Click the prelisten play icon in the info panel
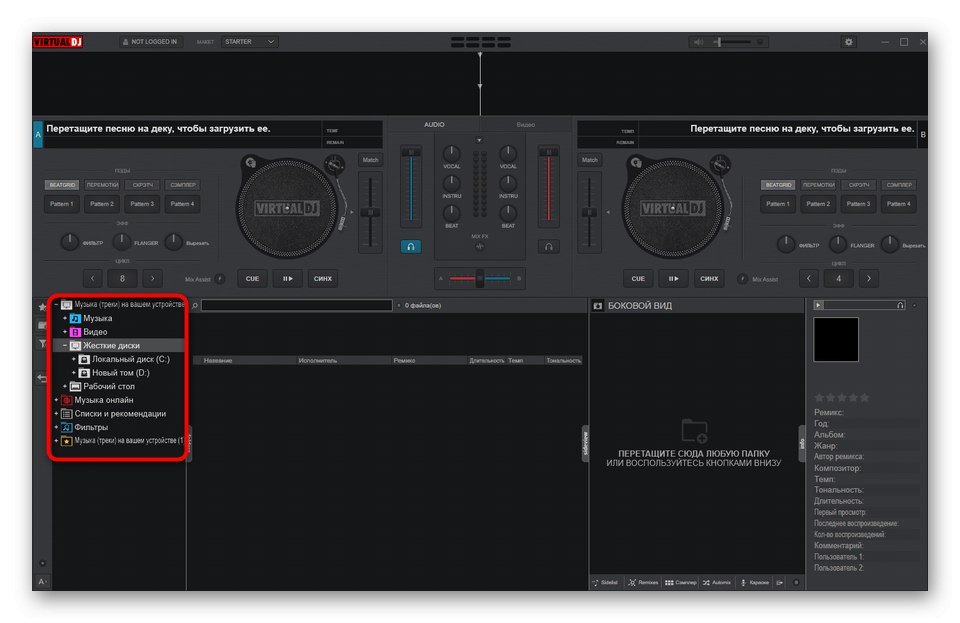Viewport: 960px width, 623px height. [818, 305]
